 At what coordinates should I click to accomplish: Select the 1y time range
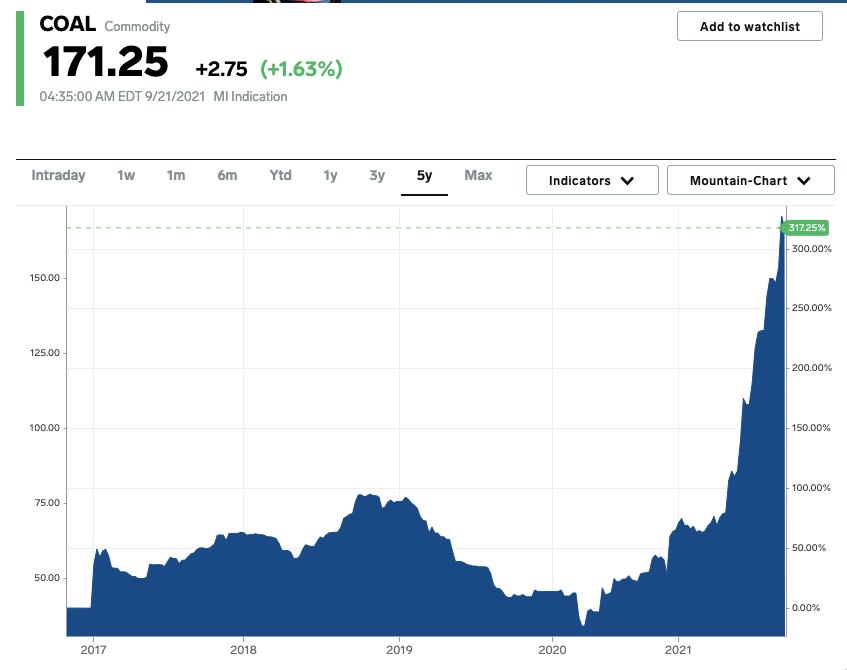(330, 175)
